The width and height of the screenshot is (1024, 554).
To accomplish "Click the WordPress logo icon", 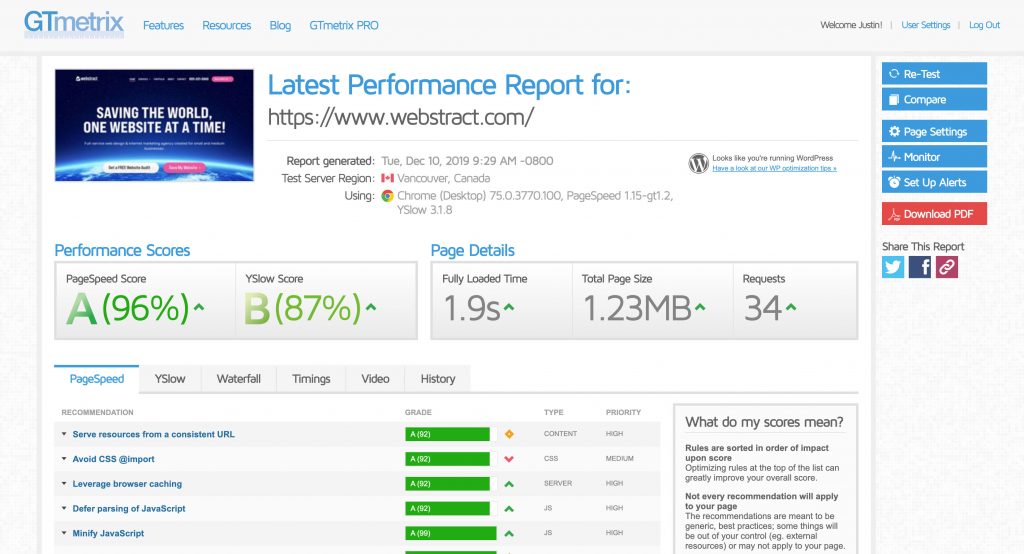I will click(698, 163).
